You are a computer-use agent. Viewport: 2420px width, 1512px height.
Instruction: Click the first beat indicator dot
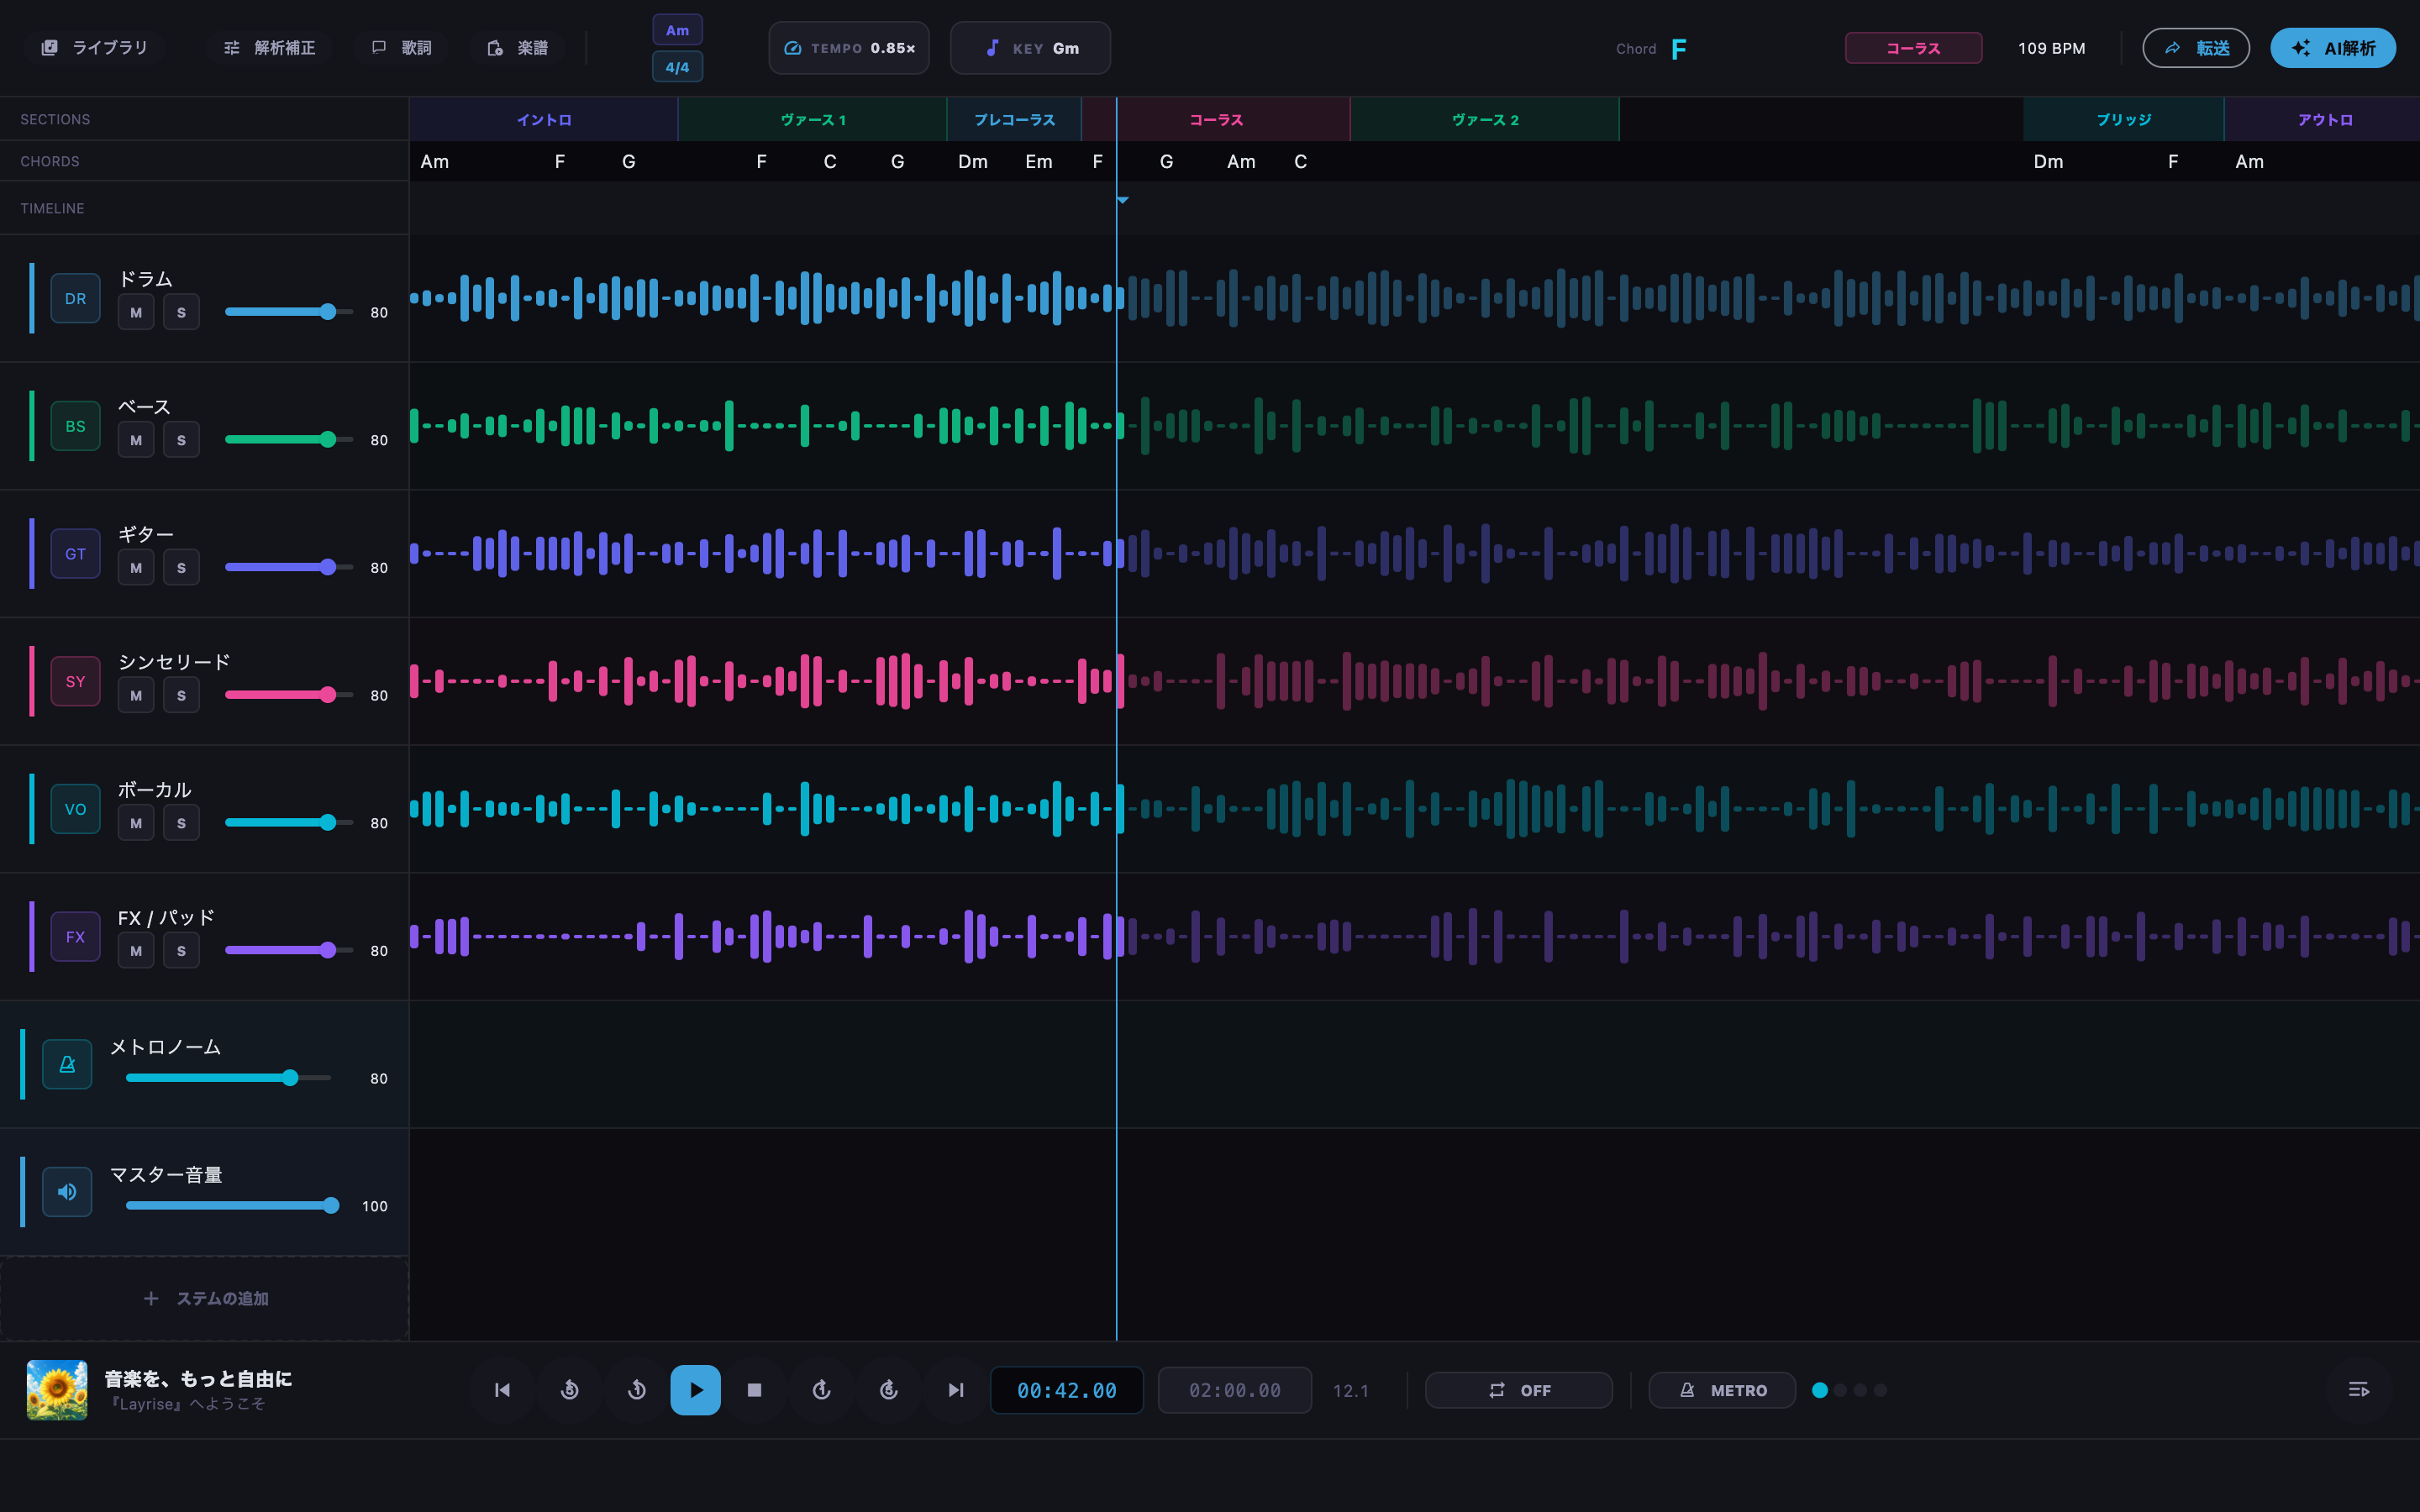(x=1820, y=1390)
